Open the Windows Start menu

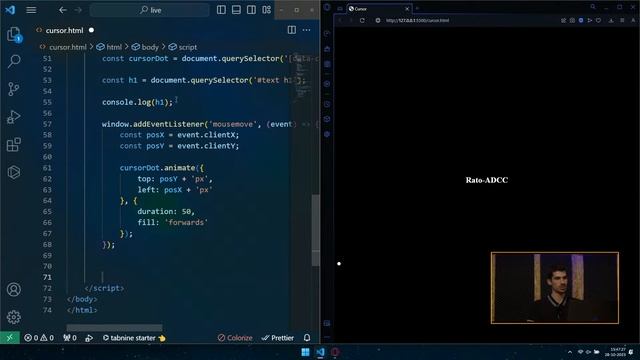(x=305, y=352)
